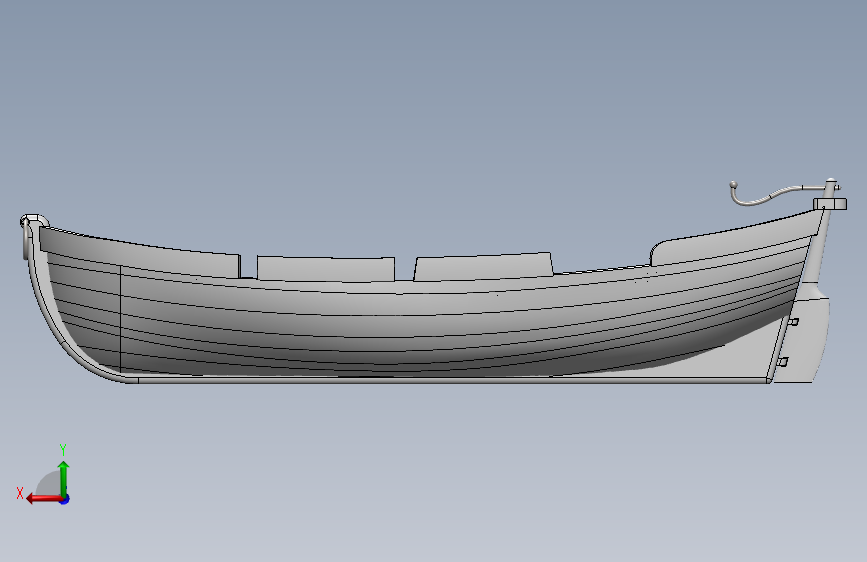
Task: Click the green Y axis arrow of the triad
Action: 64,479
